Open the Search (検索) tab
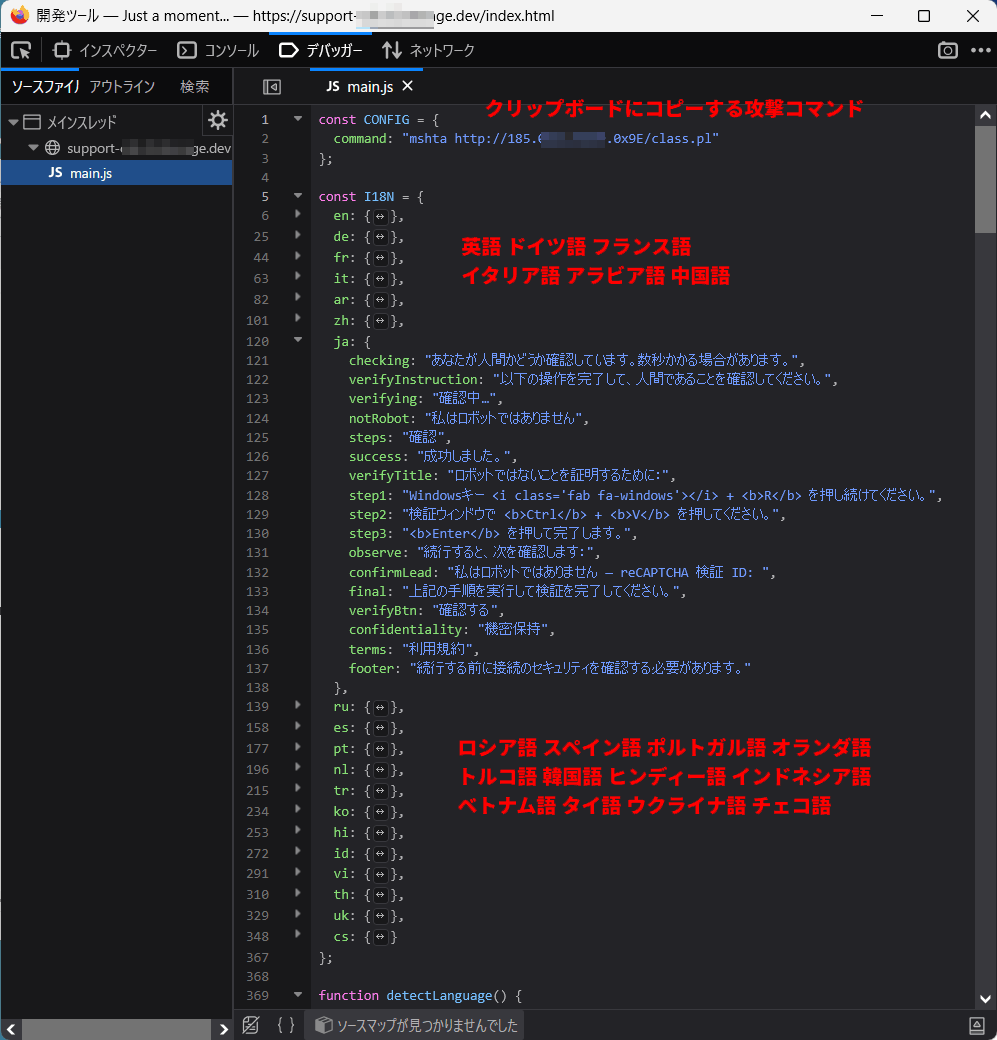Screen dimensions: 997x1040 click(x=194, y=87)
